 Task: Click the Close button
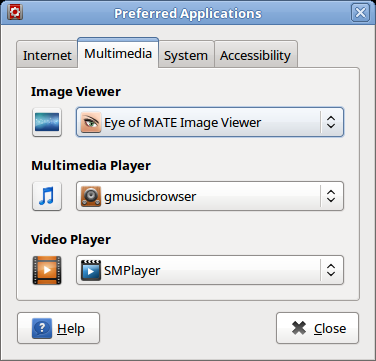317,328
